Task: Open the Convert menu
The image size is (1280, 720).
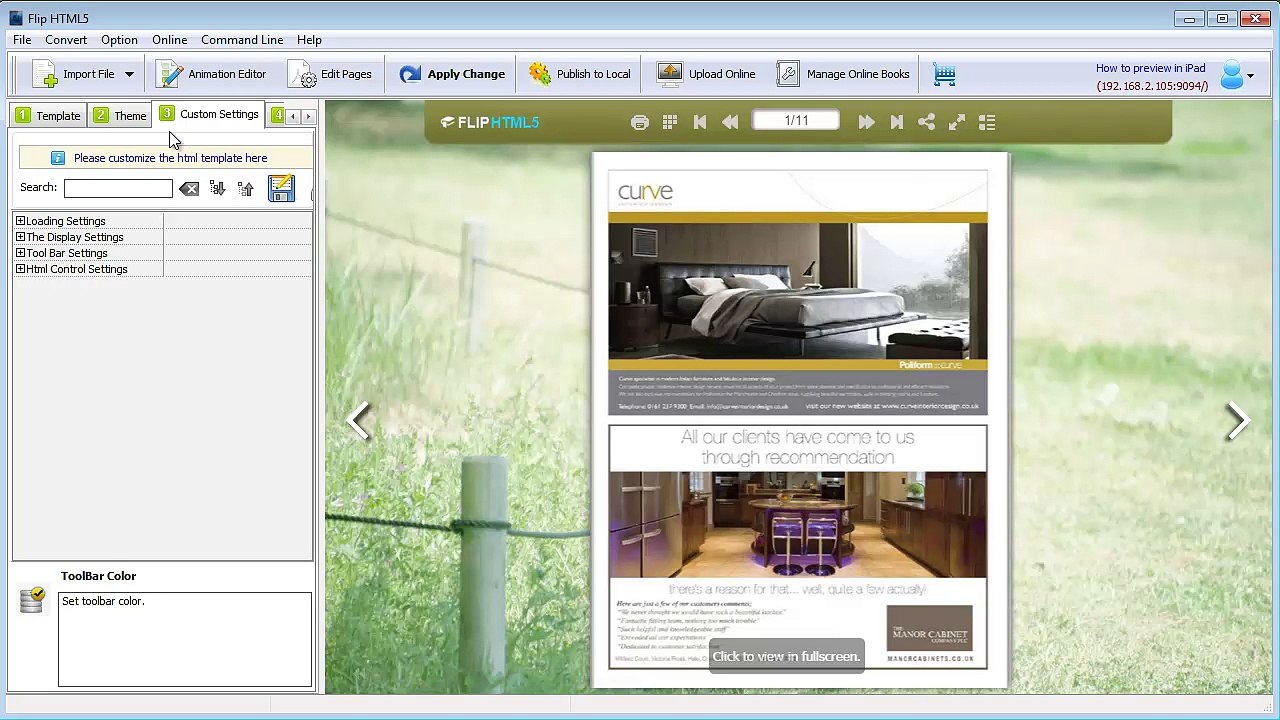Action: tap(66, 40)
